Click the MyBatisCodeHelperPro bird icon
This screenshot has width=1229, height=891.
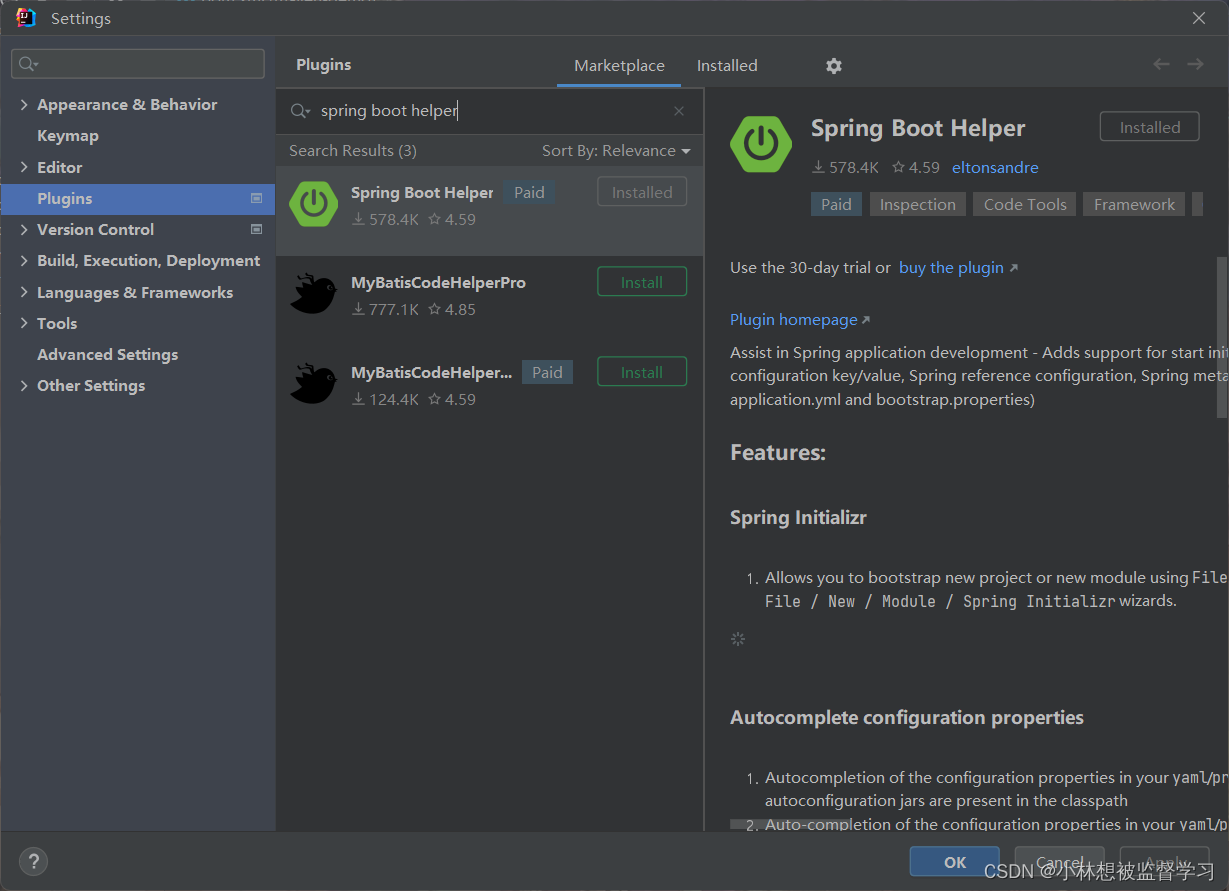coord(313,294)
